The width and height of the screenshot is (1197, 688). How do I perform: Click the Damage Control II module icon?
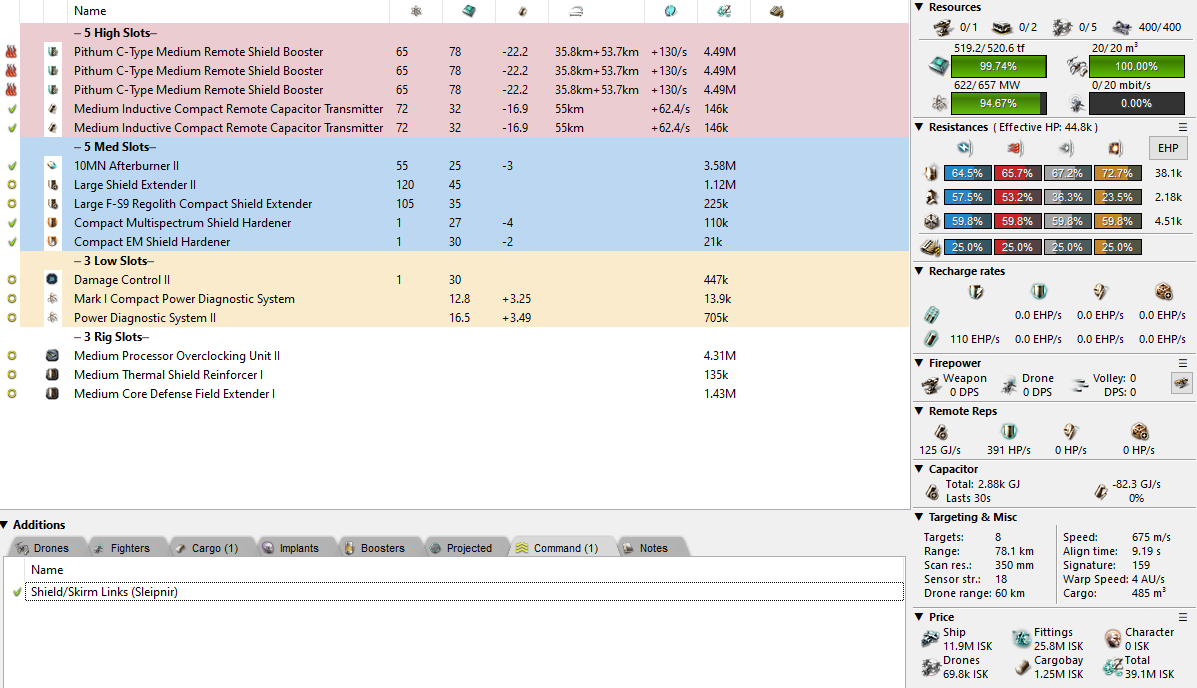click(x=52, y=280)
